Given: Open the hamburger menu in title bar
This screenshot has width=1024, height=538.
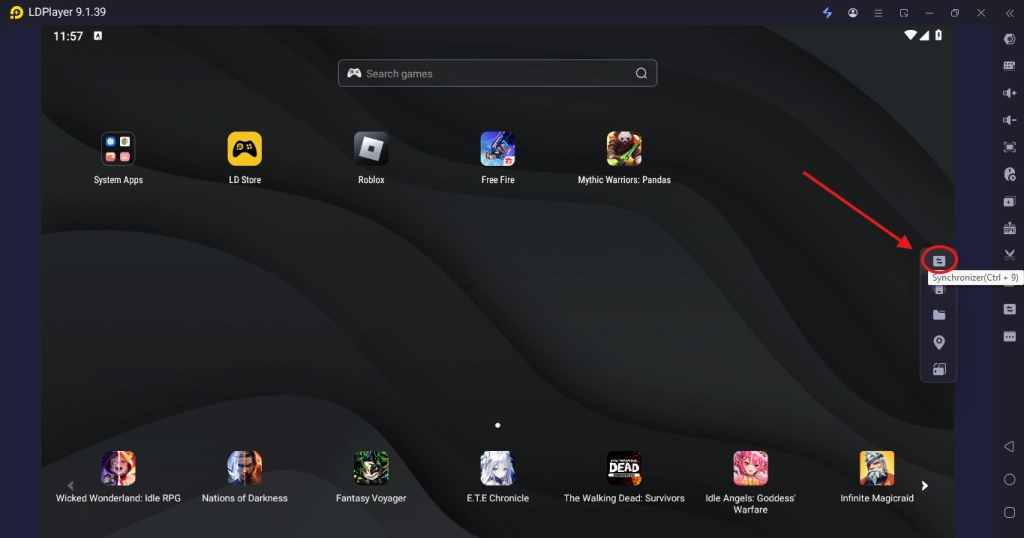Looking at the screenshot, I should click(x=878, y=13).
